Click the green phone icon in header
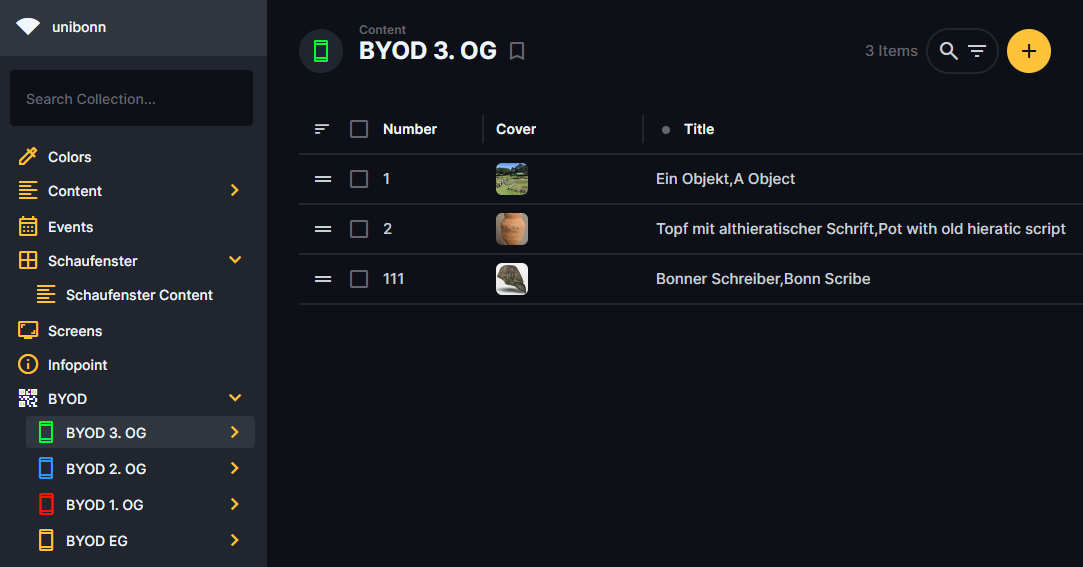The image size is (1083, 567). (x=321, y=51)
